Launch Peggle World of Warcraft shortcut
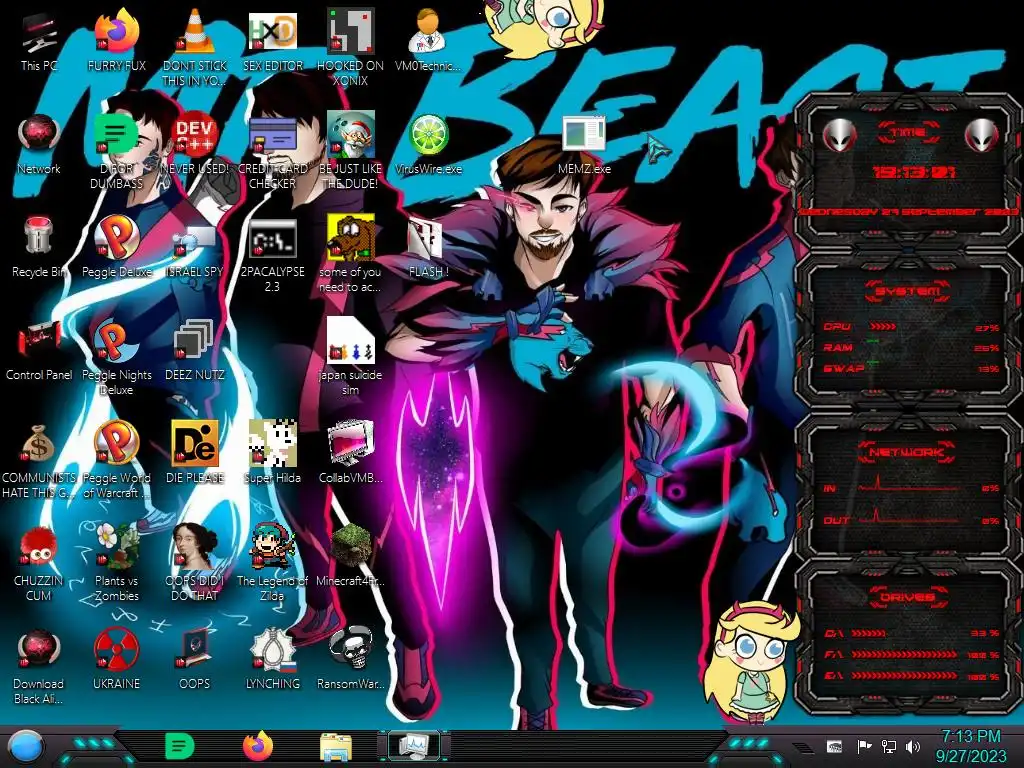 click(x=116, y=460)
